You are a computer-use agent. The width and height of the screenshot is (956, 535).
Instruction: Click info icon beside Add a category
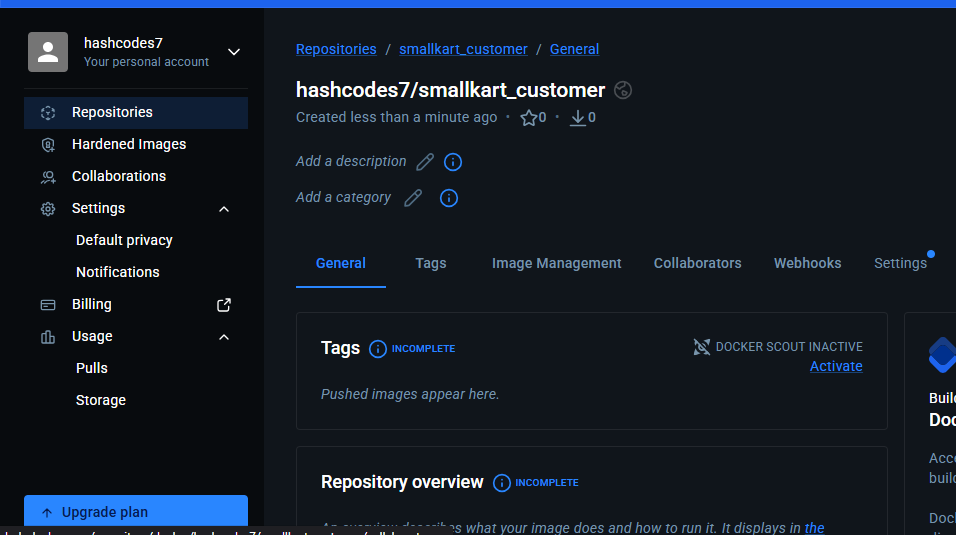coord(449,198)
